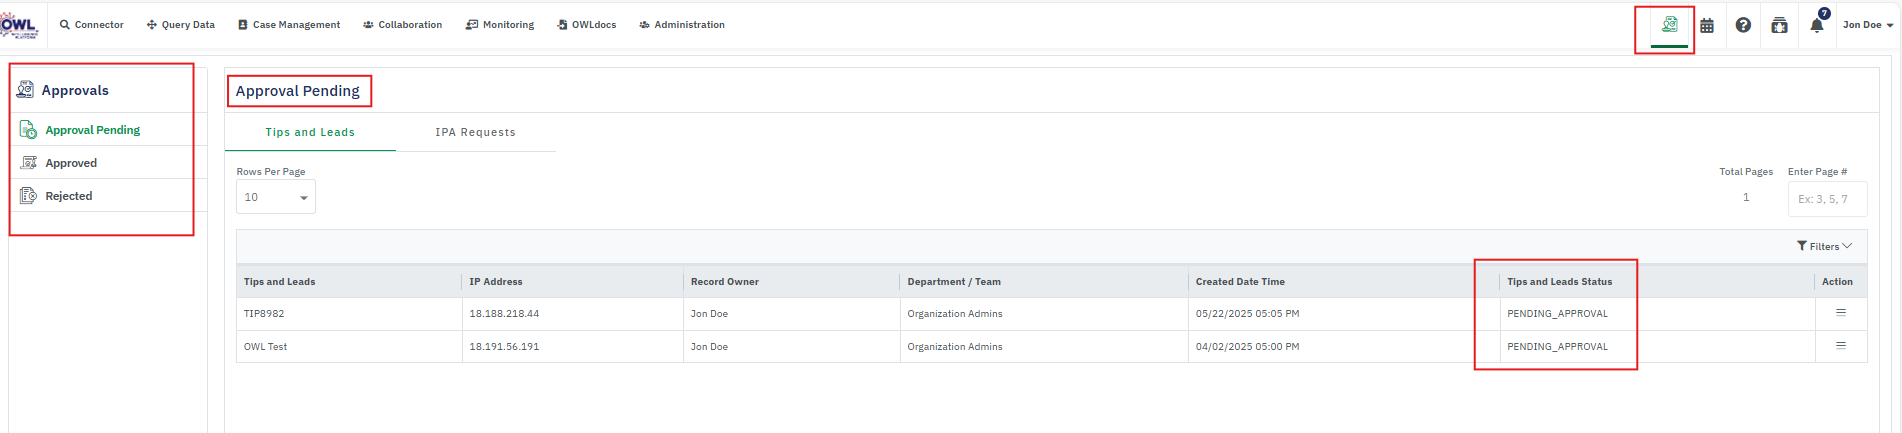Open action menu for TIP8982 row
The height and width of the screenshot is (433, 1902).
pyautogui.click(x=1840, y=313)
